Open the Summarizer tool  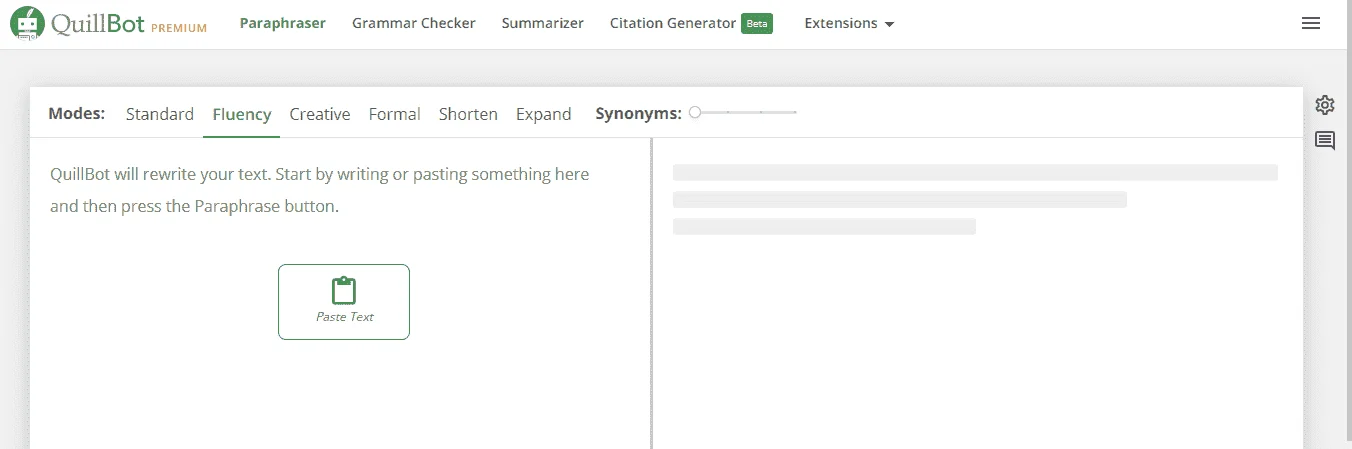coord(543,23)
